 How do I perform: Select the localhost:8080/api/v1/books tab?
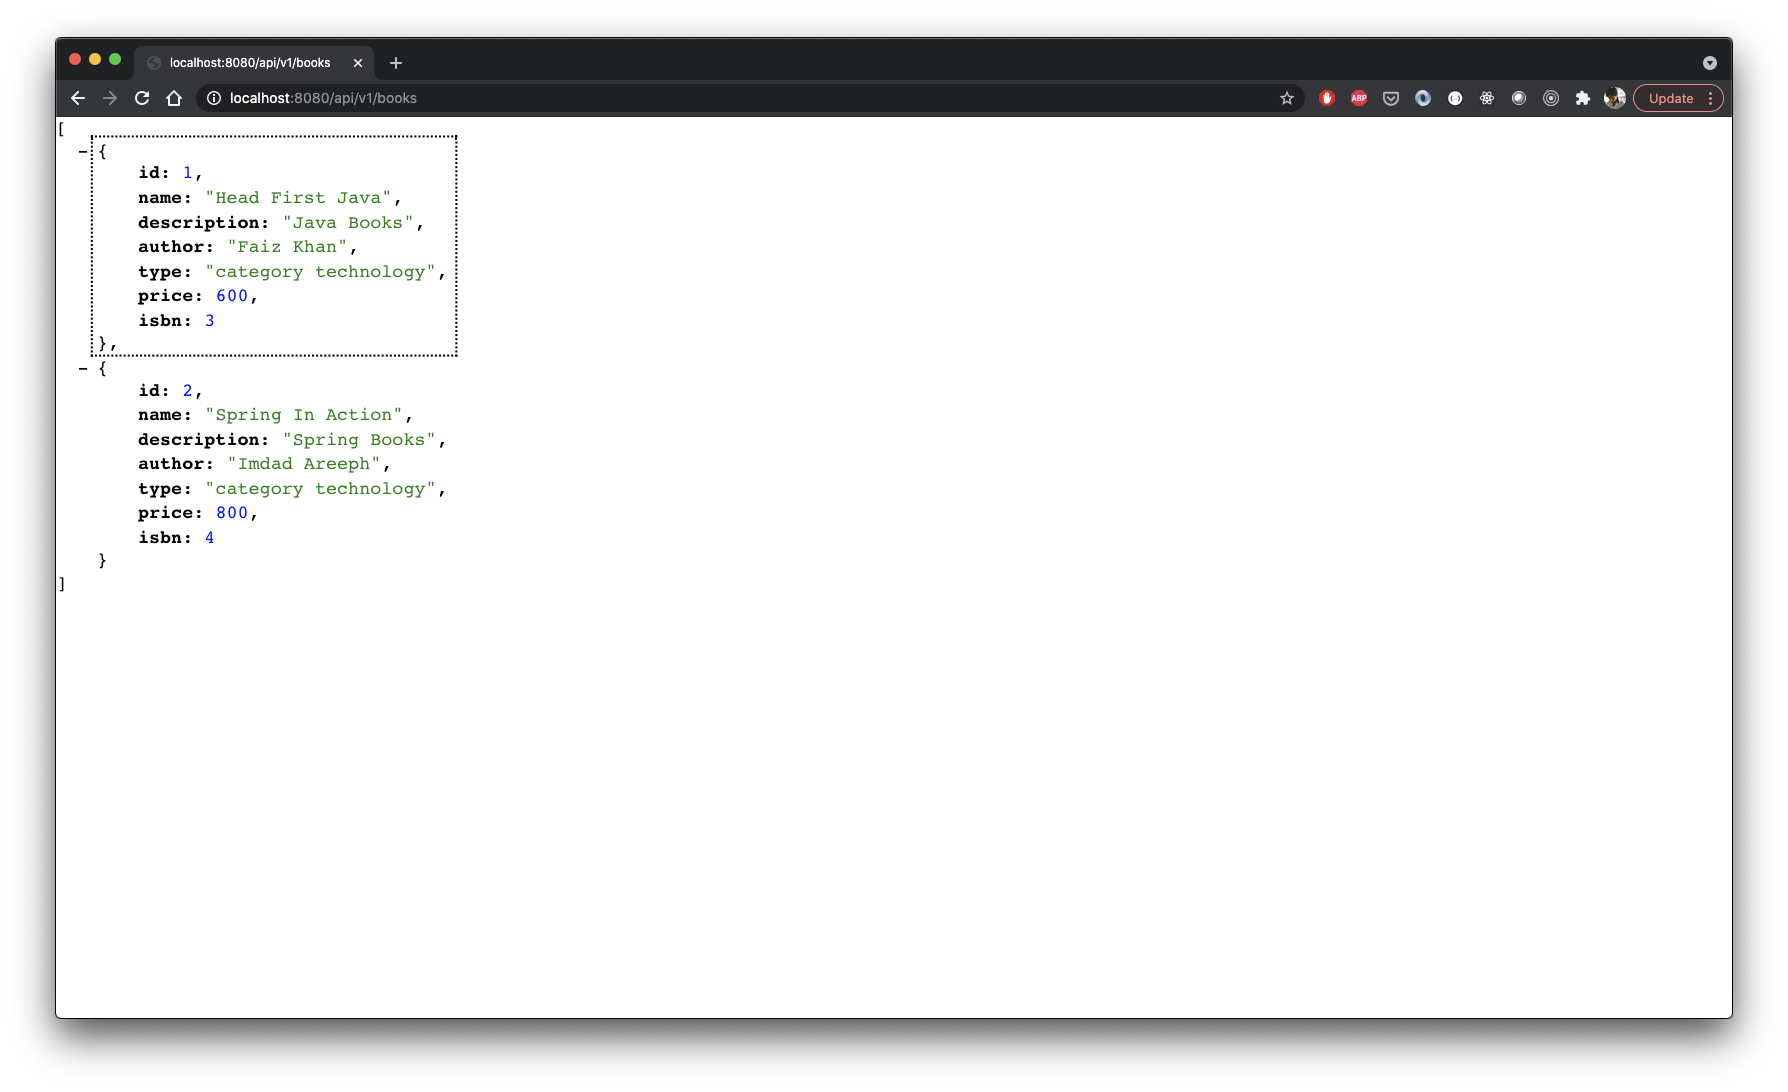254,62
